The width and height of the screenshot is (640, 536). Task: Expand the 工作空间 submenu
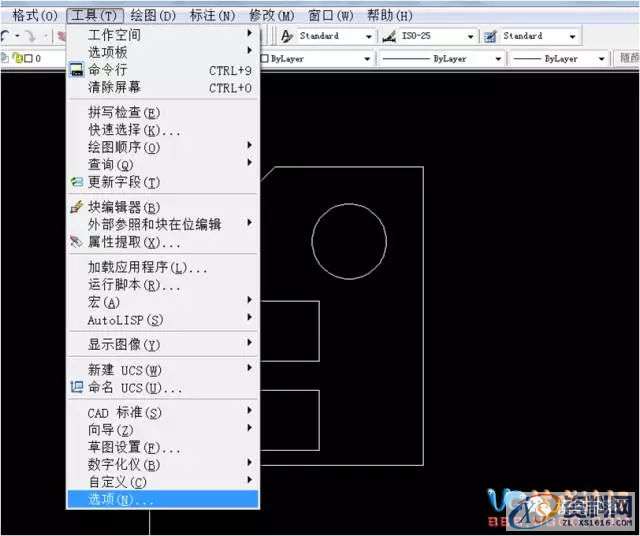162,35
